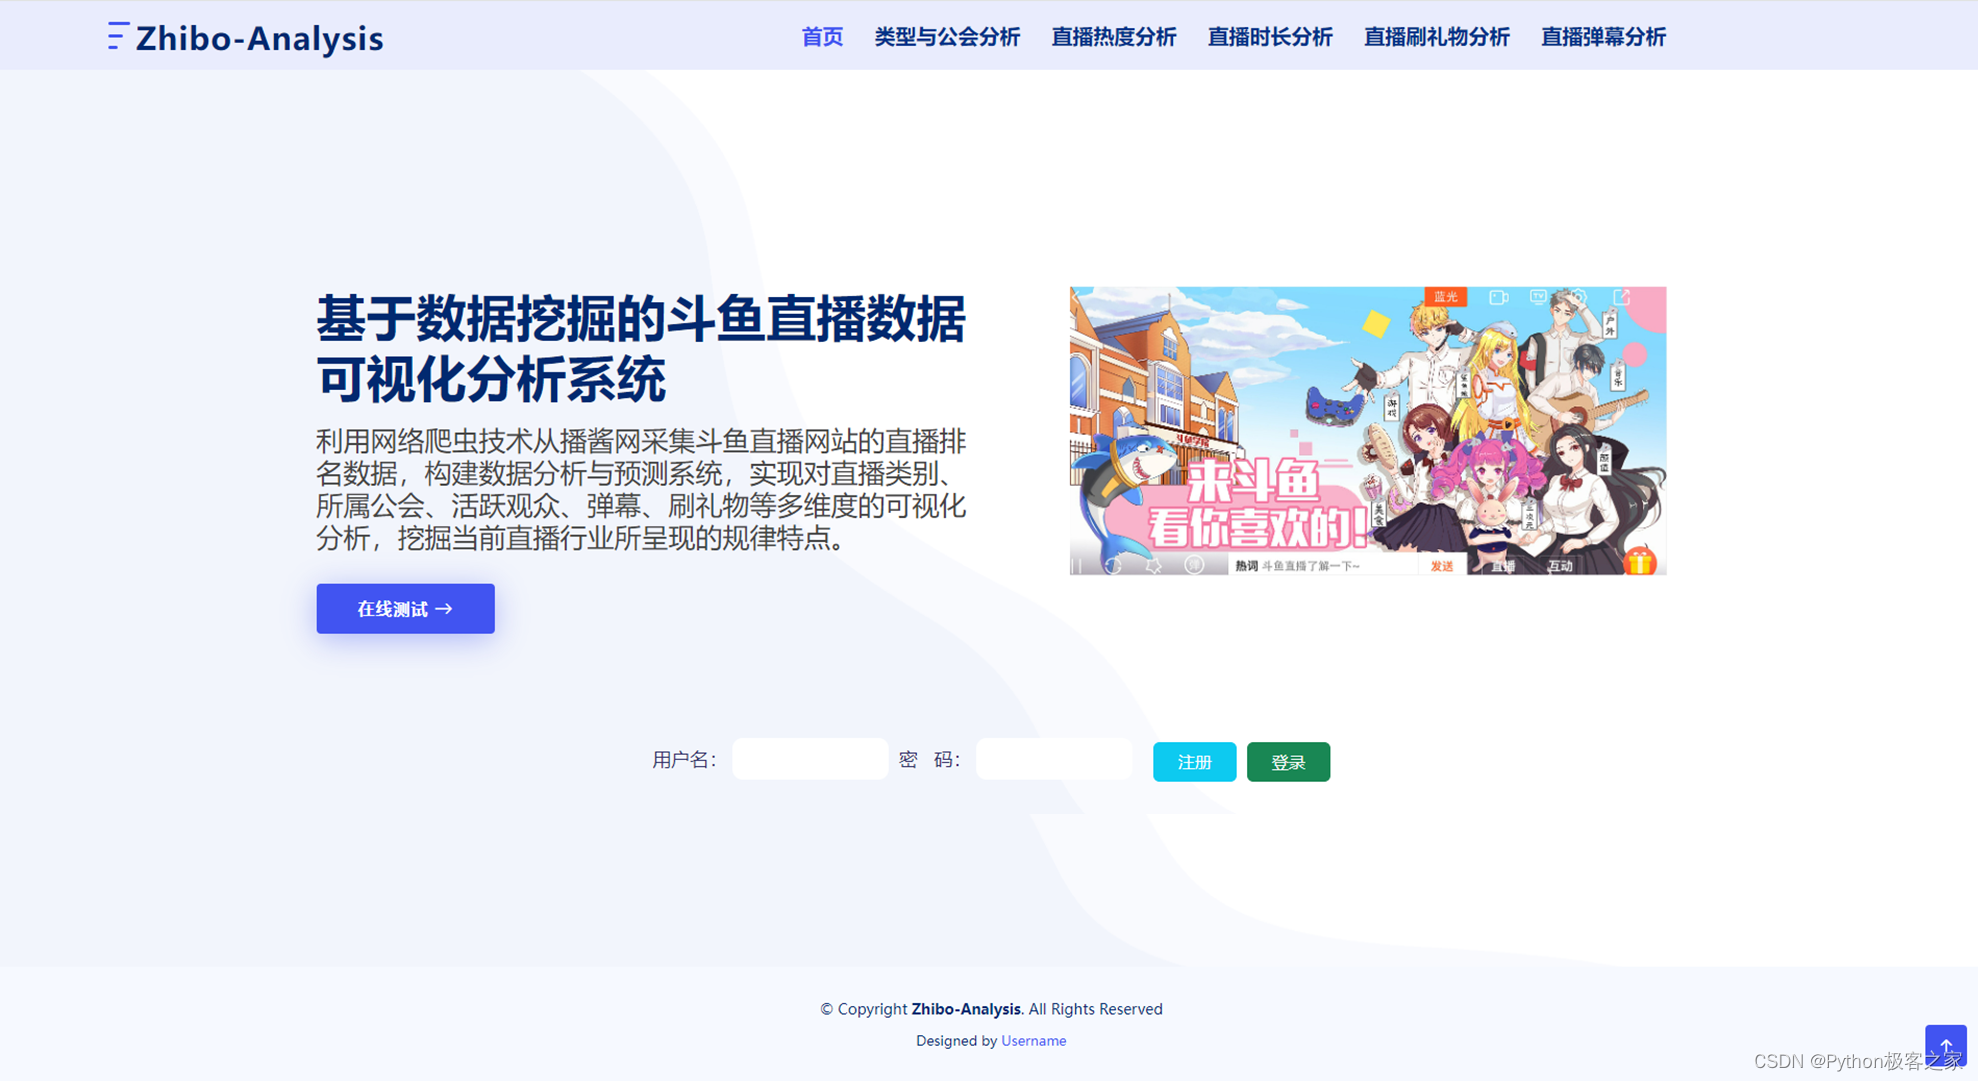Focus the 用户名 input field
The image size is (1978, 1081).
click(809, 759)
